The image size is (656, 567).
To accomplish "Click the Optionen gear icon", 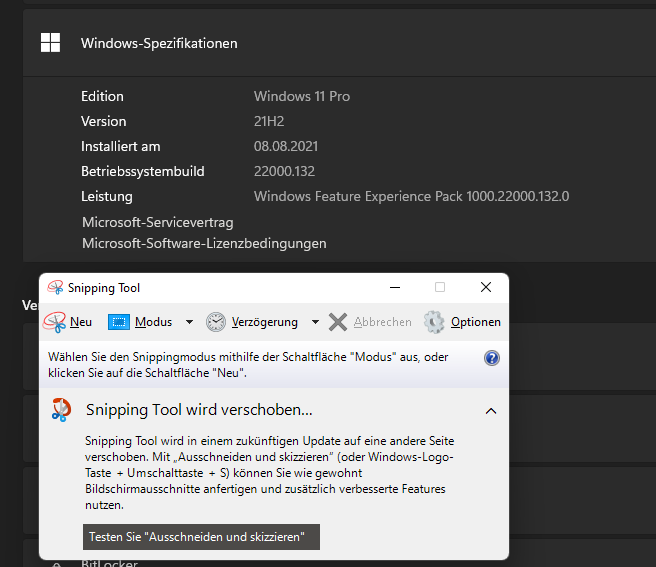I will (434, 322).
